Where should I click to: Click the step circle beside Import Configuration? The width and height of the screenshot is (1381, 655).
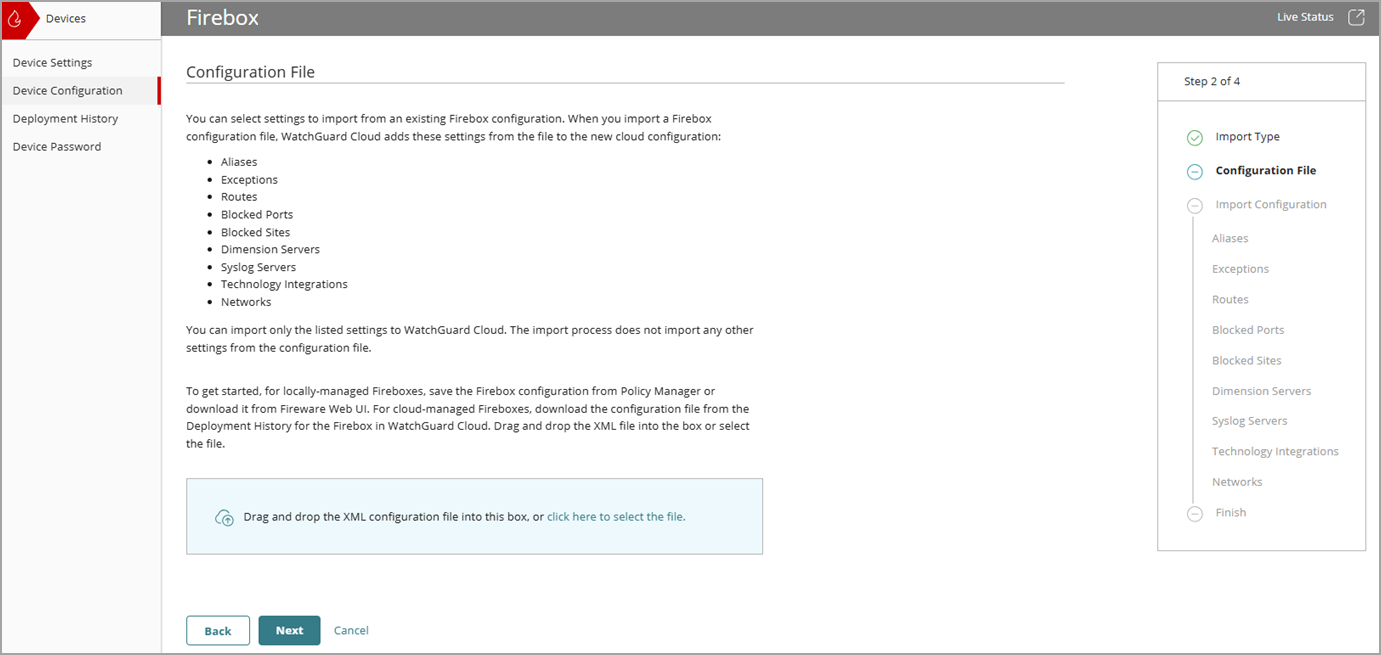click(x=1194, y=206)
